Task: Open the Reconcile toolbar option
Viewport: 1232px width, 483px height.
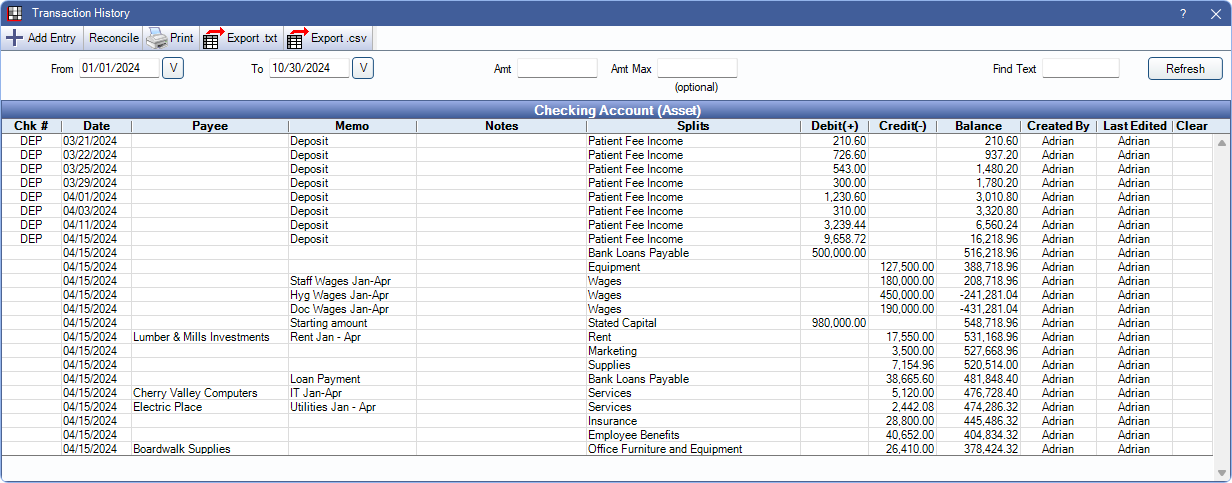Action: pyautogui.click(x=113, y=39)
